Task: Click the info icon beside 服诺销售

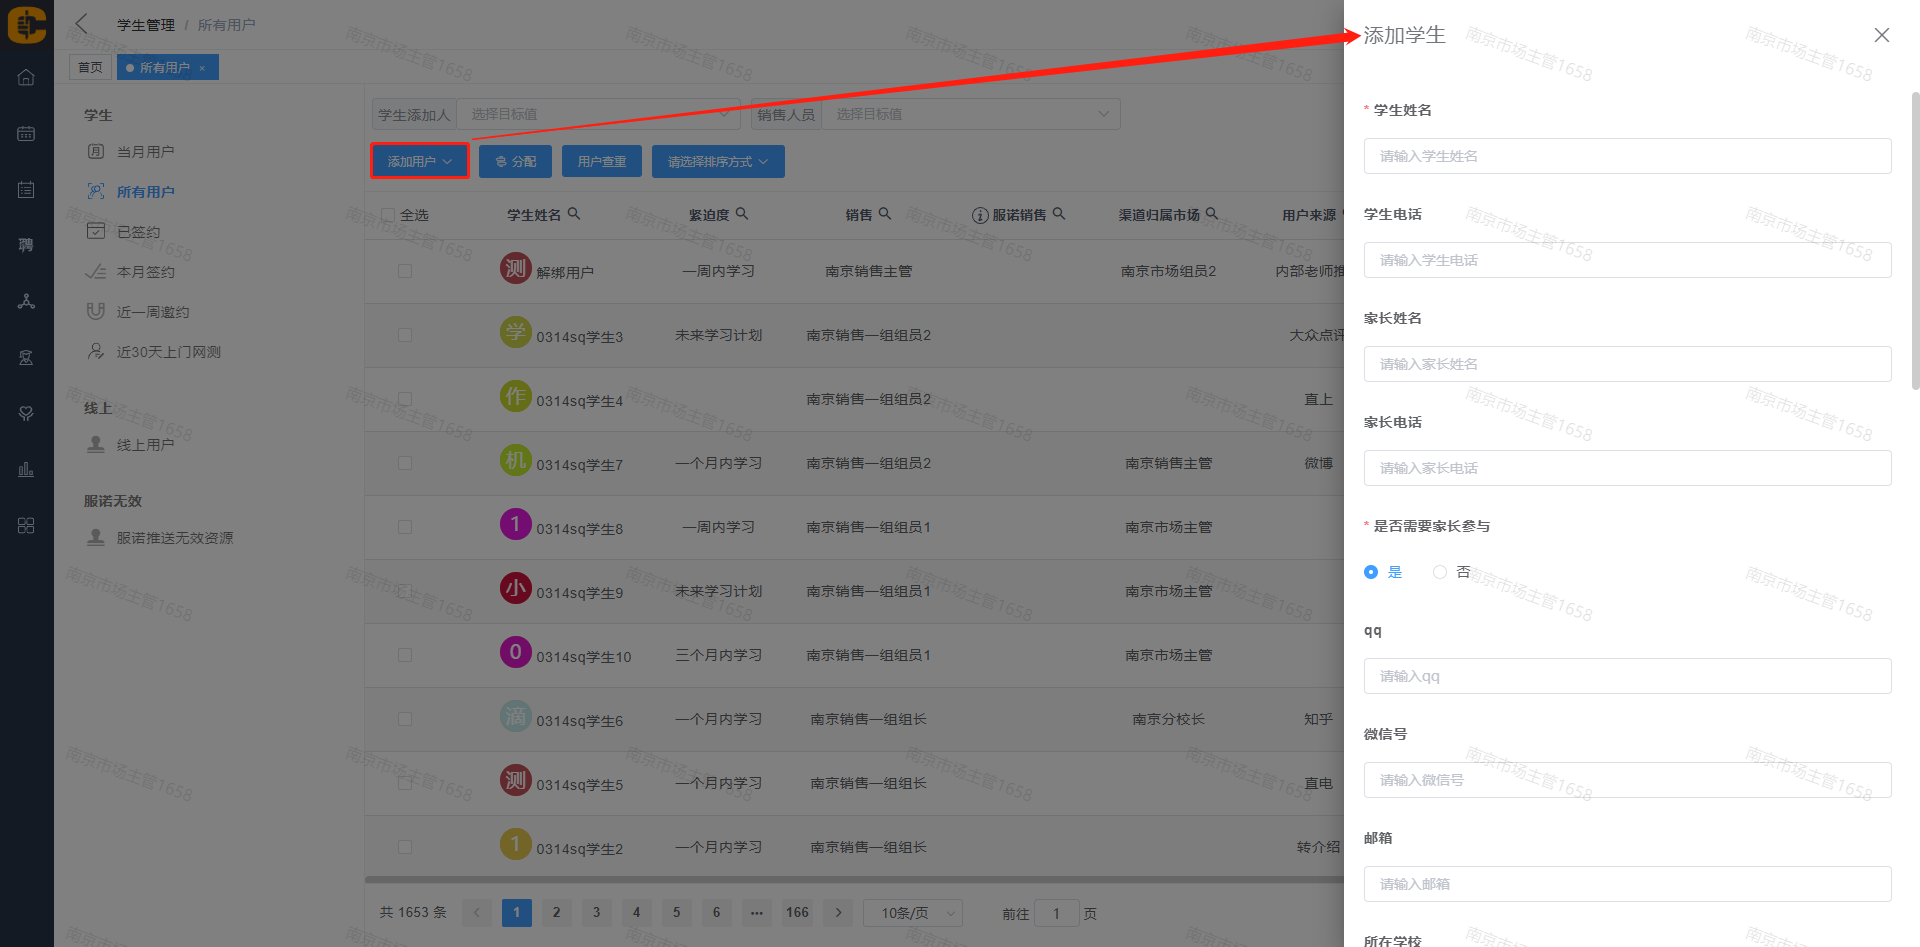Action: pos(980,215)
